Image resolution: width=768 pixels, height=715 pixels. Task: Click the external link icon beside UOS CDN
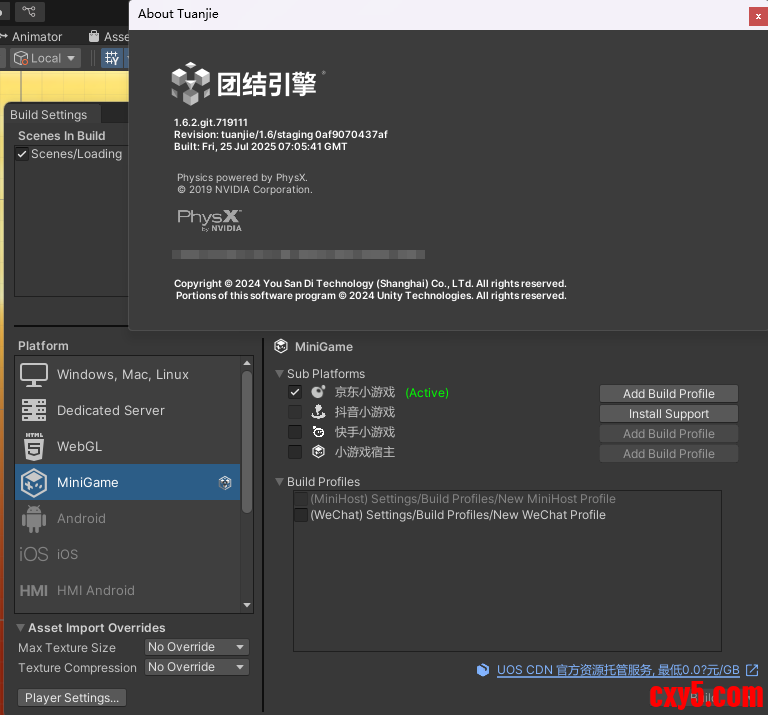(x=751, y=670)
